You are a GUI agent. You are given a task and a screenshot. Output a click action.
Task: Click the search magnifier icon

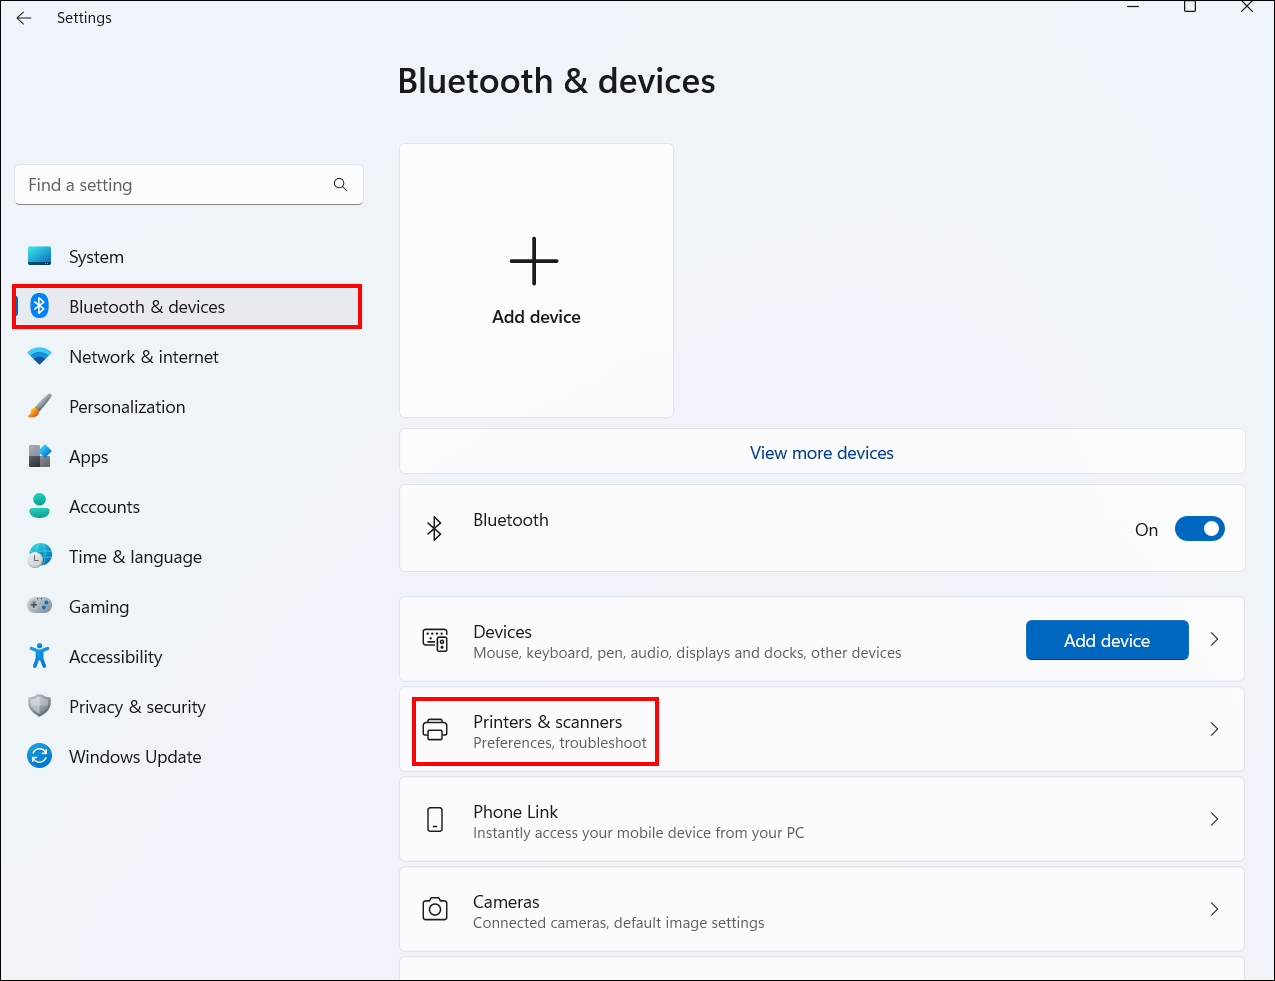tap(340, 185)
